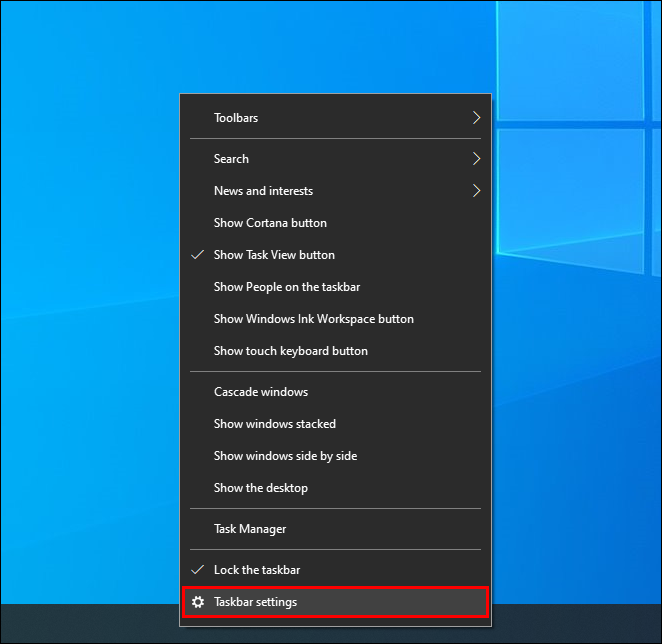Click the gear icon beside Taskbar settings
This screenshot has height=644, width=662.
(x=198, y=602)
